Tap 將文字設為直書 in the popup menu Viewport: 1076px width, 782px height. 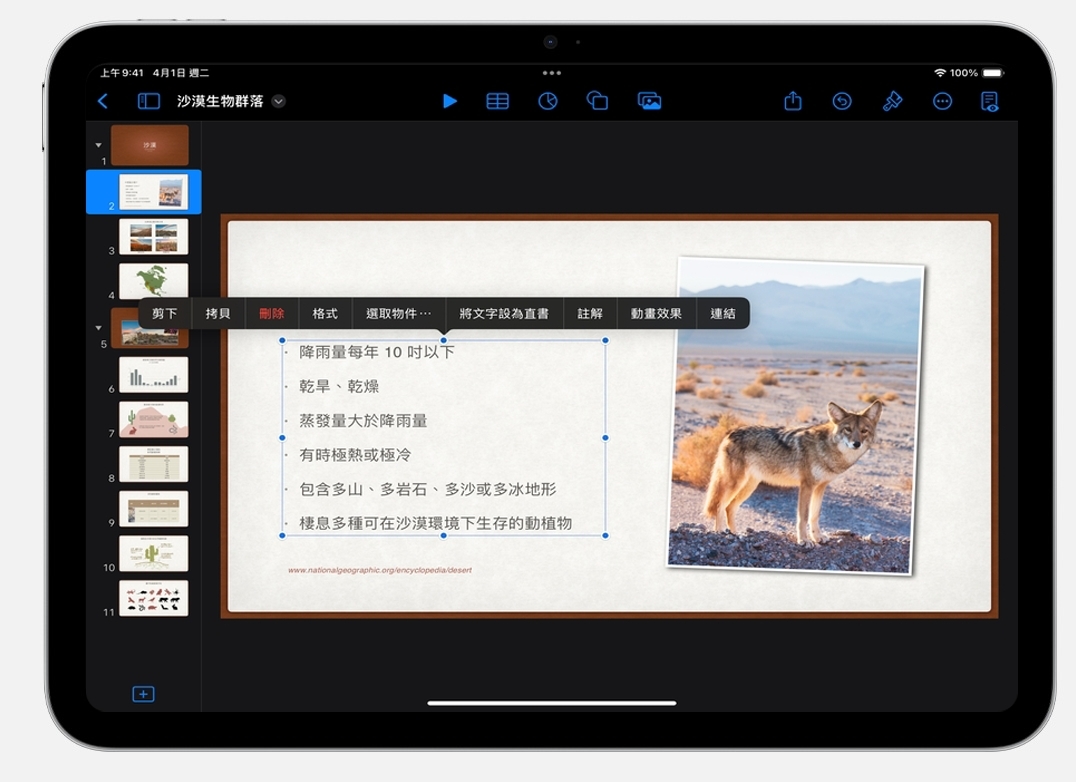point(504,313)
